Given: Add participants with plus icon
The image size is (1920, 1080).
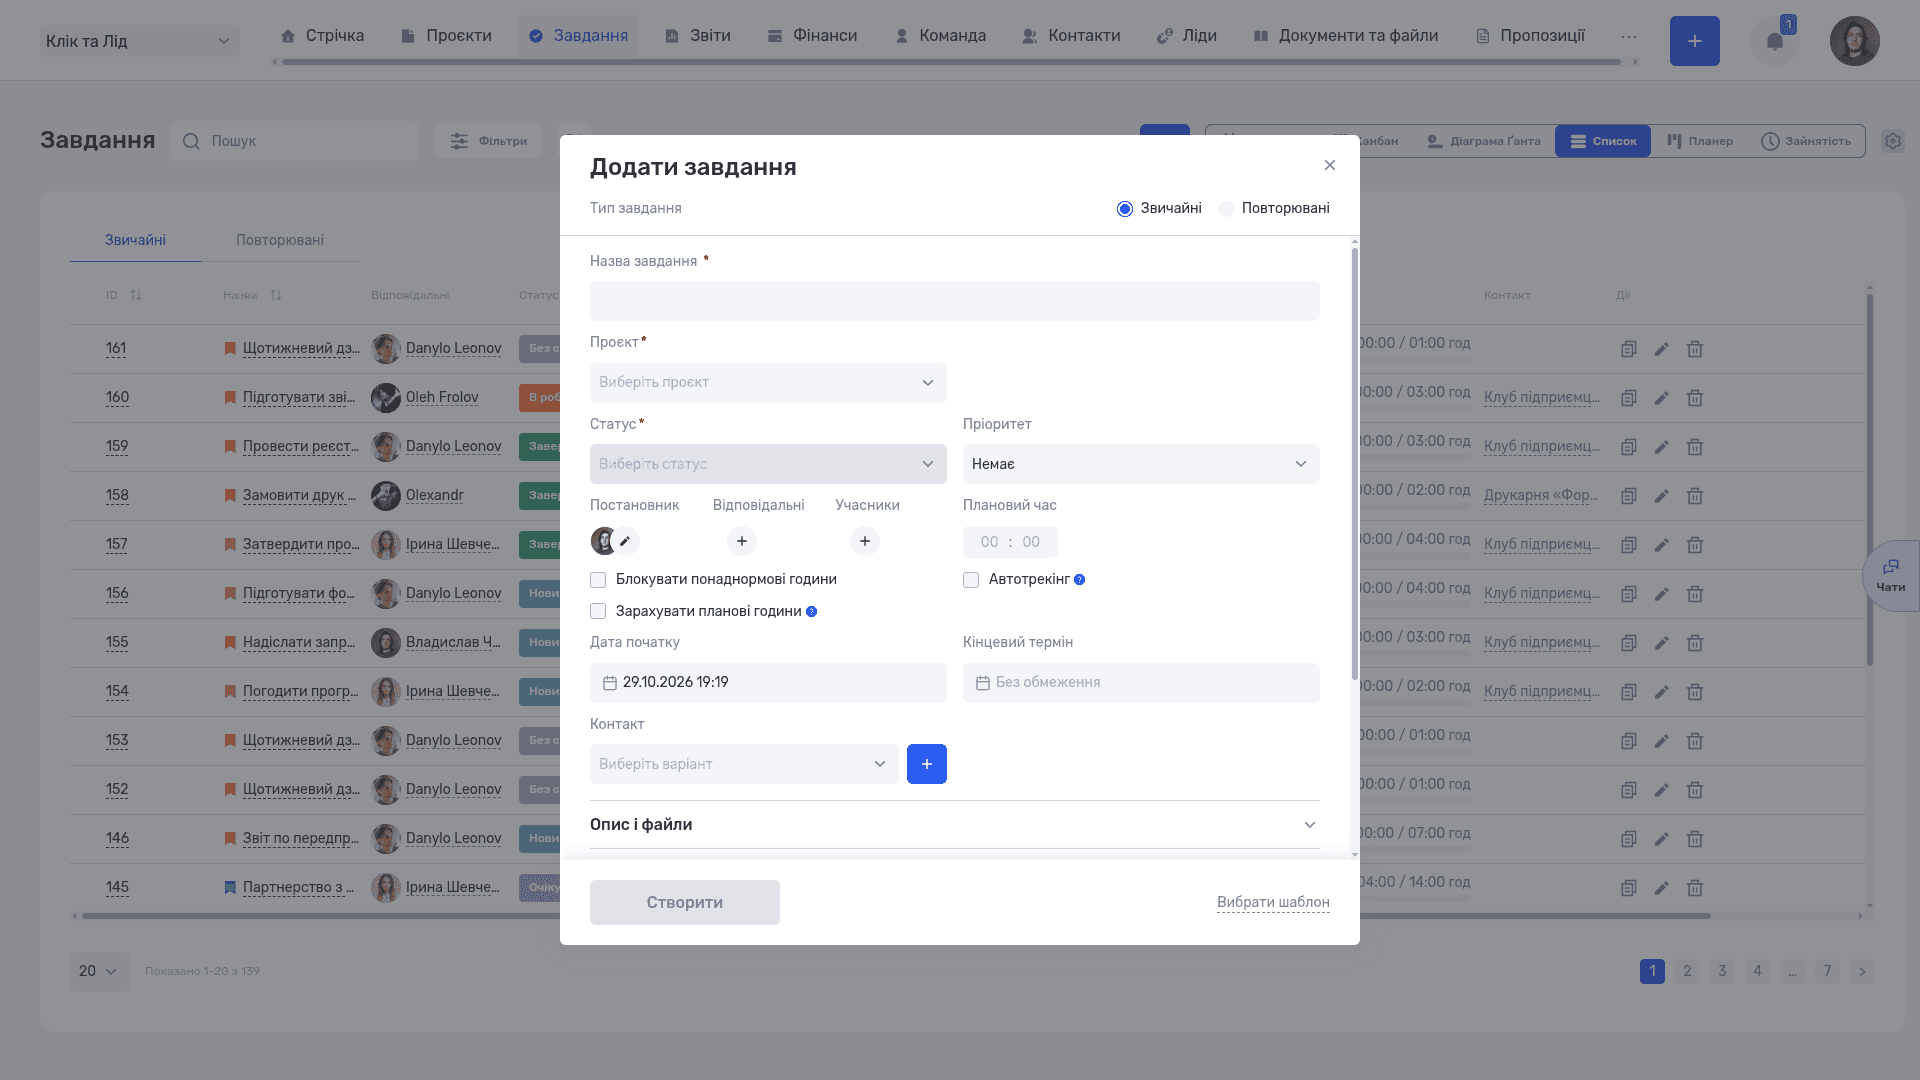Looking at the screenshot, I should coord(864,541).
